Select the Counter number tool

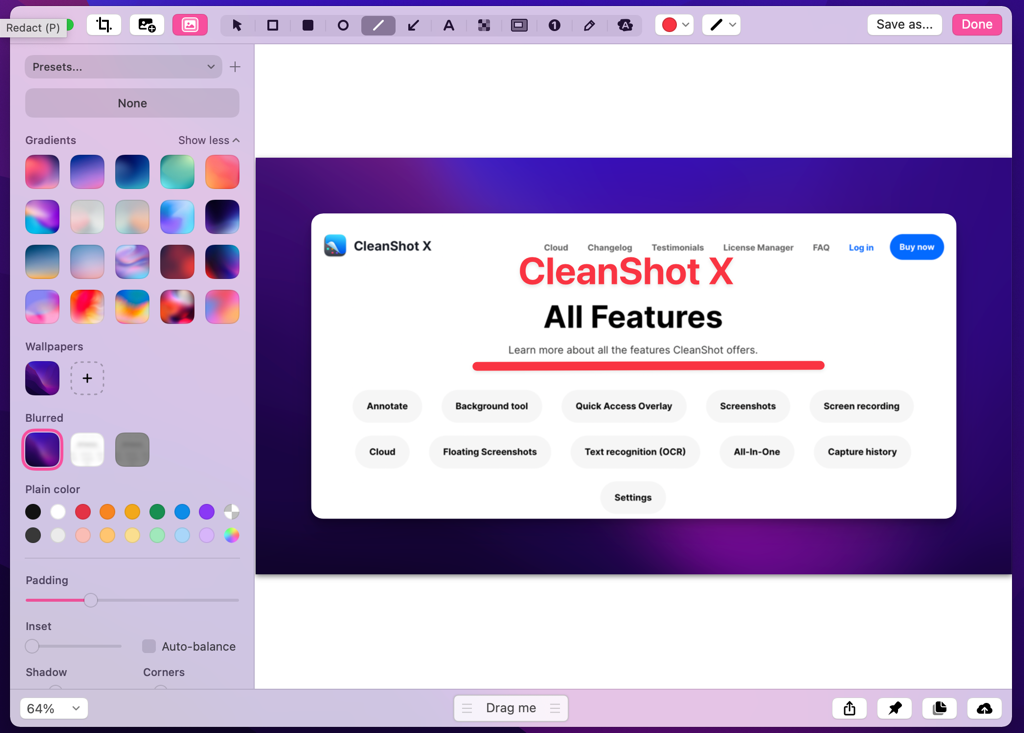tap(554, 25)
